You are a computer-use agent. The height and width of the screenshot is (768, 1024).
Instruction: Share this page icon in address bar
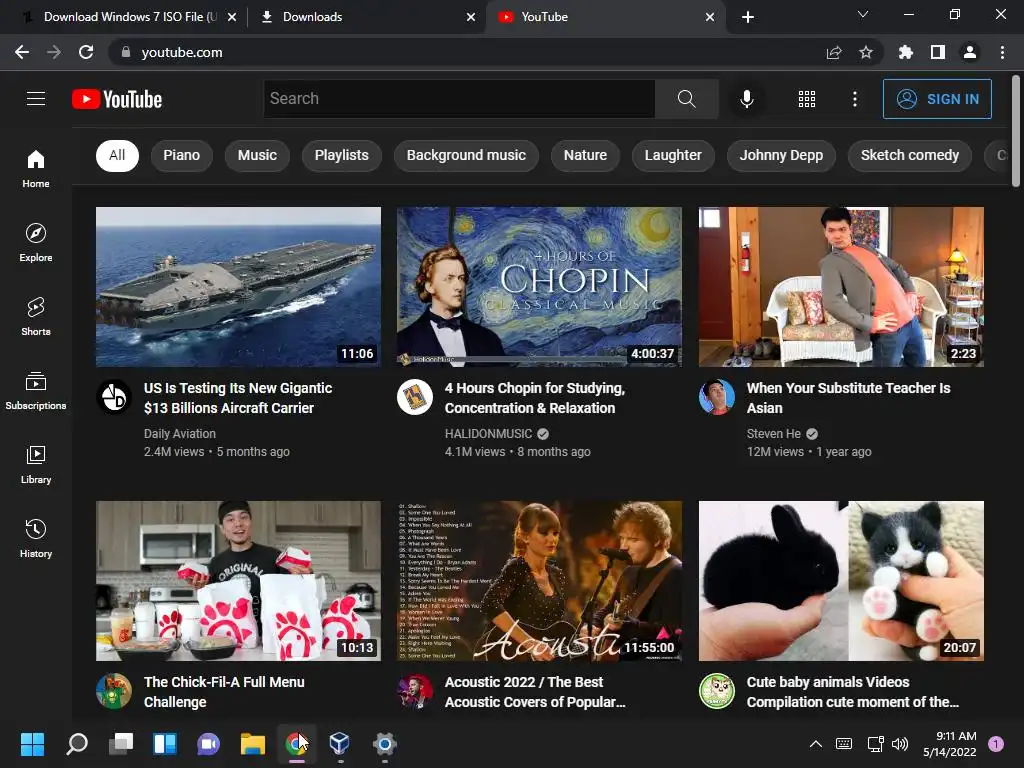click(834, 52)
